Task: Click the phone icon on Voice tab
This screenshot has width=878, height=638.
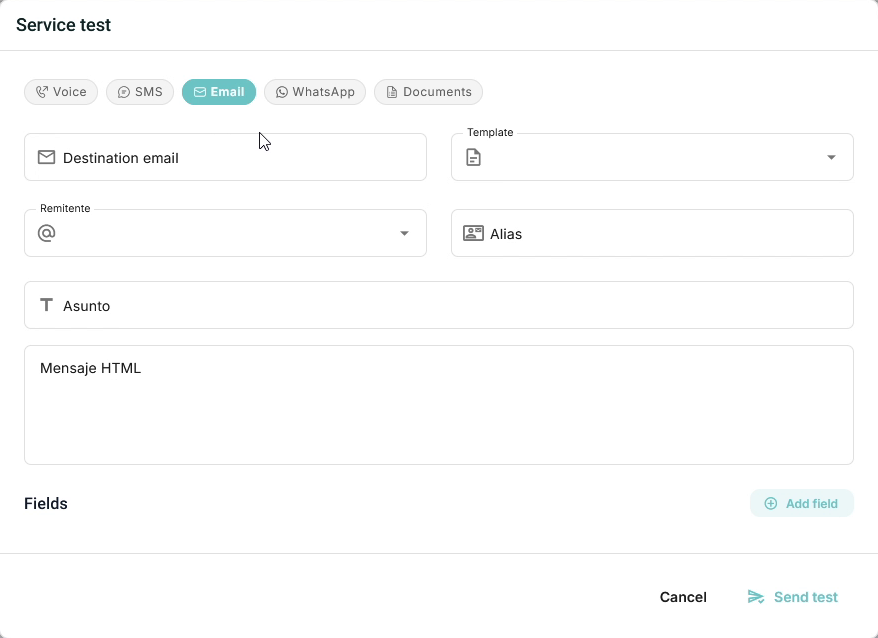Action: 42,92
